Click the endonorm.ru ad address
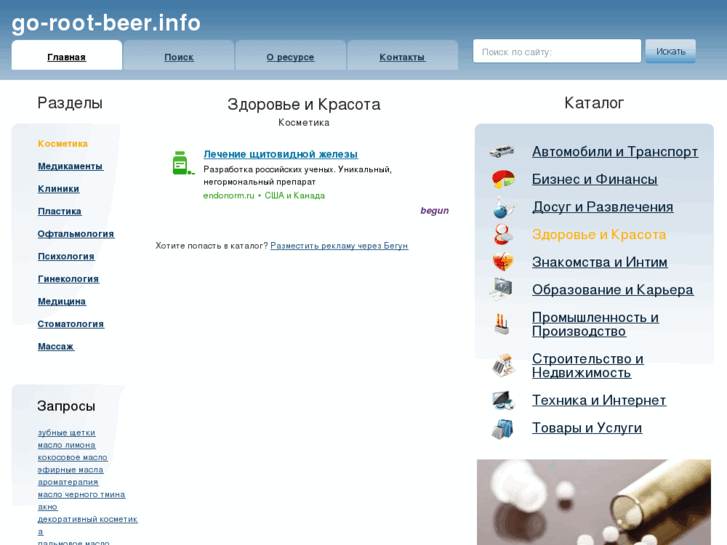This screenshot has width=727, height=545. (229, 195)
